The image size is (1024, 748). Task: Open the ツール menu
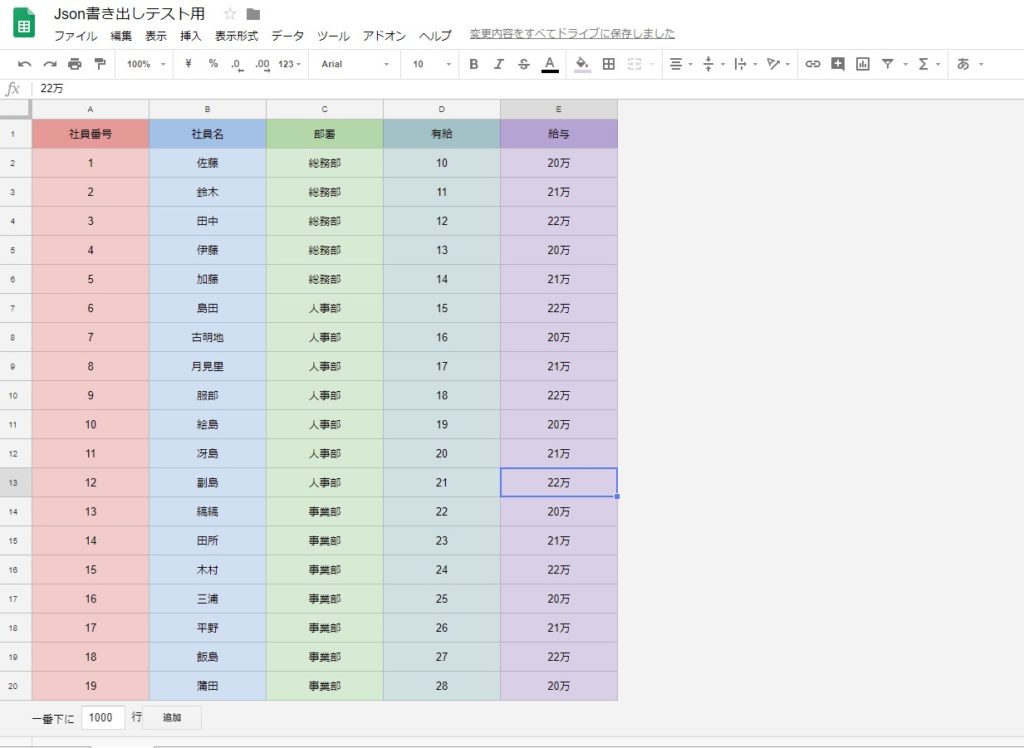click(333, 35)
